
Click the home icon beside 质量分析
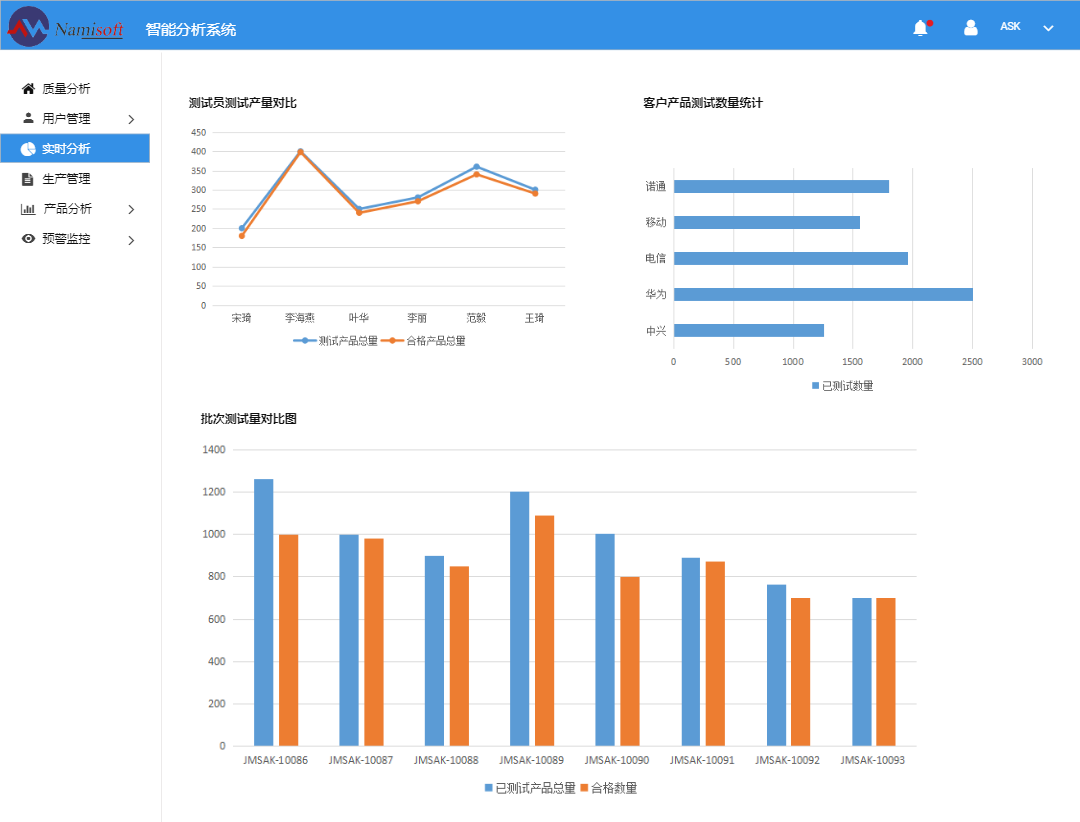28,89
